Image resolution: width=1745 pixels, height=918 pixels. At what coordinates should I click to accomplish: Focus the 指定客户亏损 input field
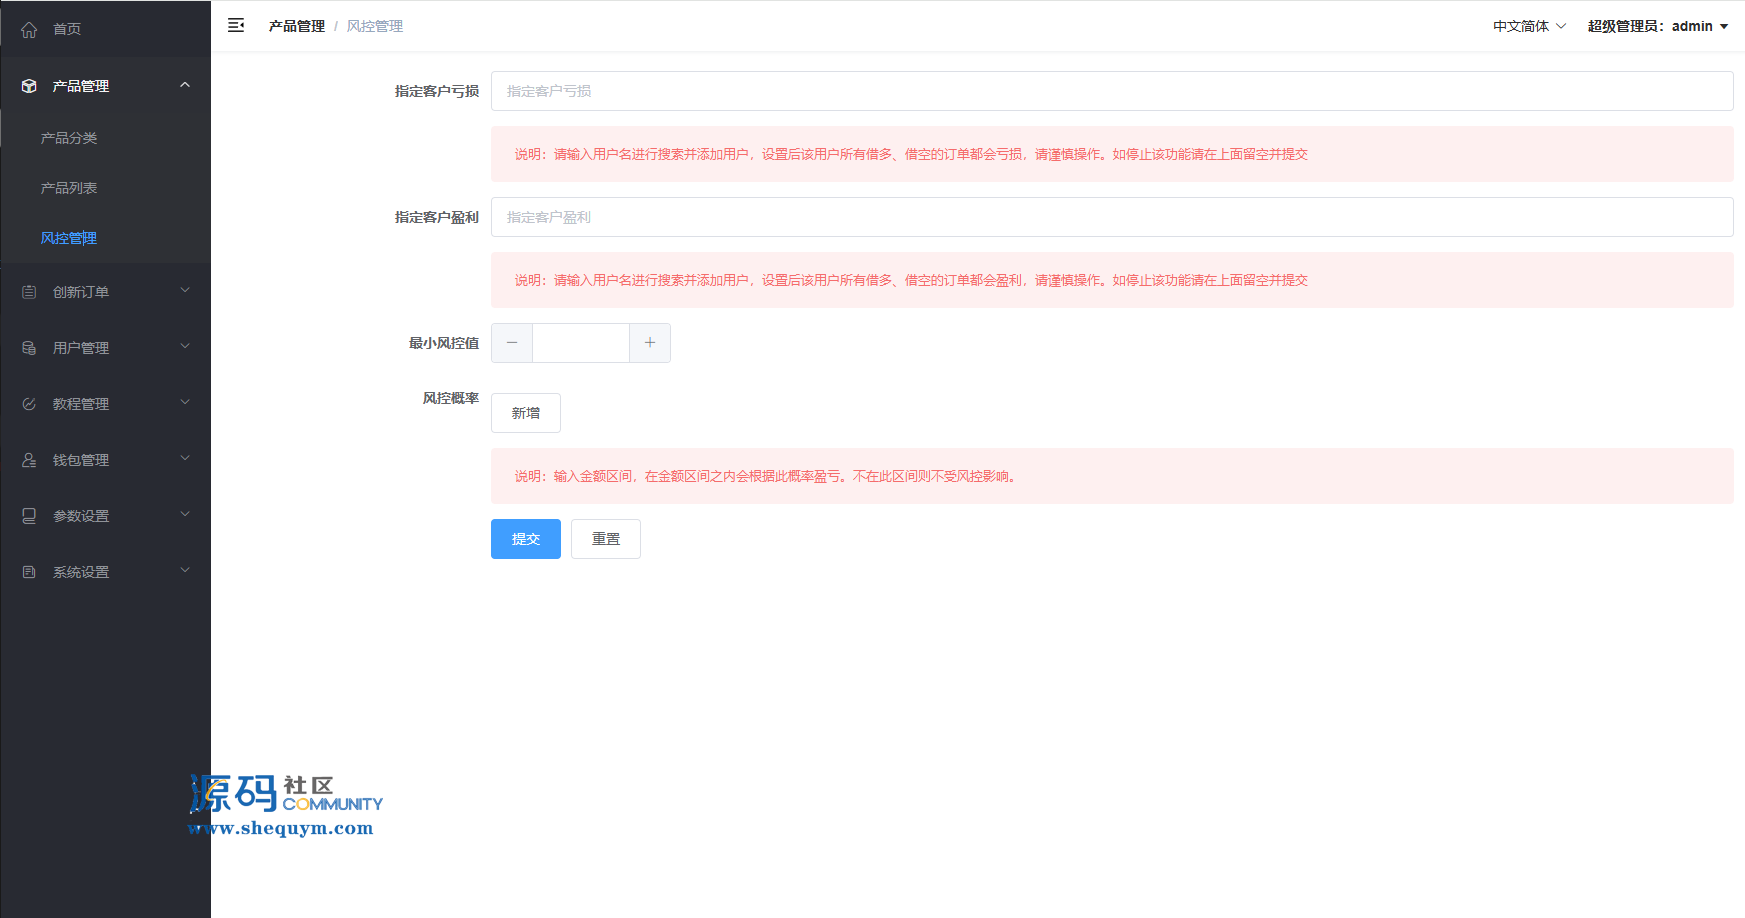click(x=1111, y=91)
